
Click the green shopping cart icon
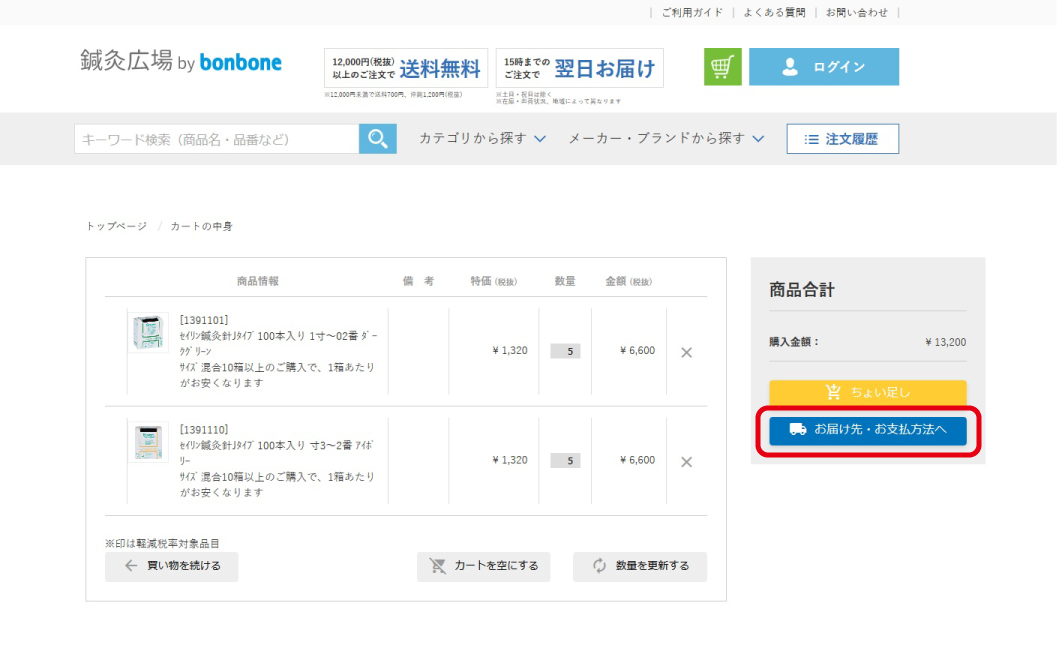(722, 67)
